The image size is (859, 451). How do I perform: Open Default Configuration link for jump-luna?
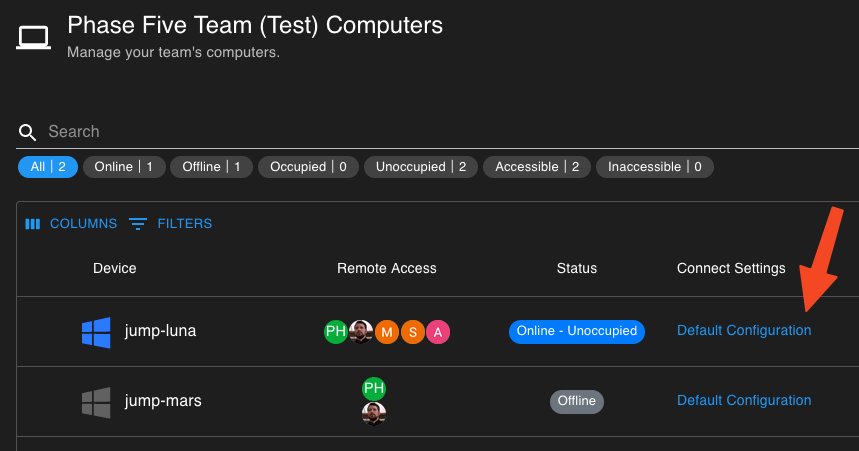[744, 330]
